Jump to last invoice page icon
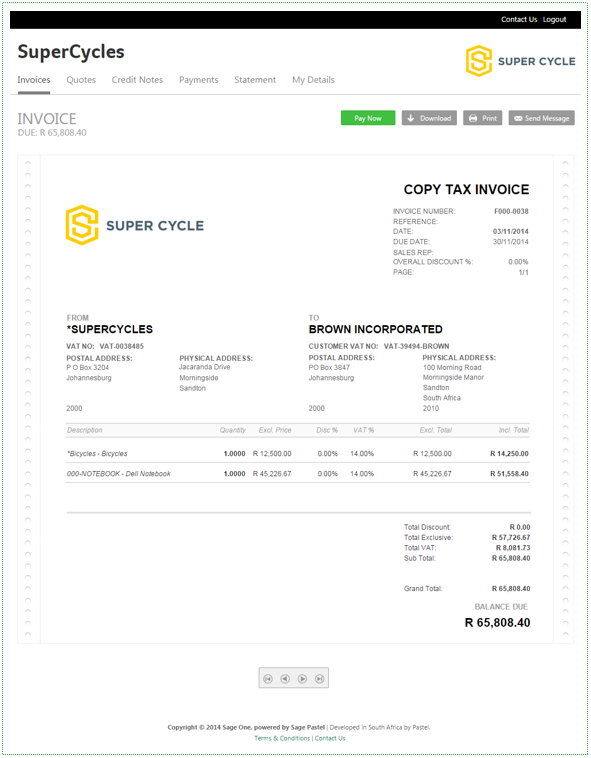Viewport: 591px width, 758px height. click(319, 679)
